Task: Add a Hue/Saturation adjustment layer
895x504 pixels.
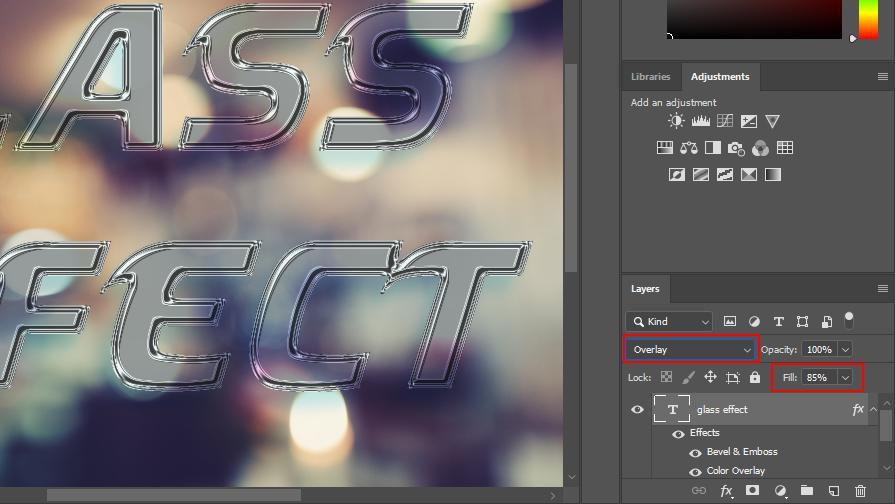Action: [664, 148]
